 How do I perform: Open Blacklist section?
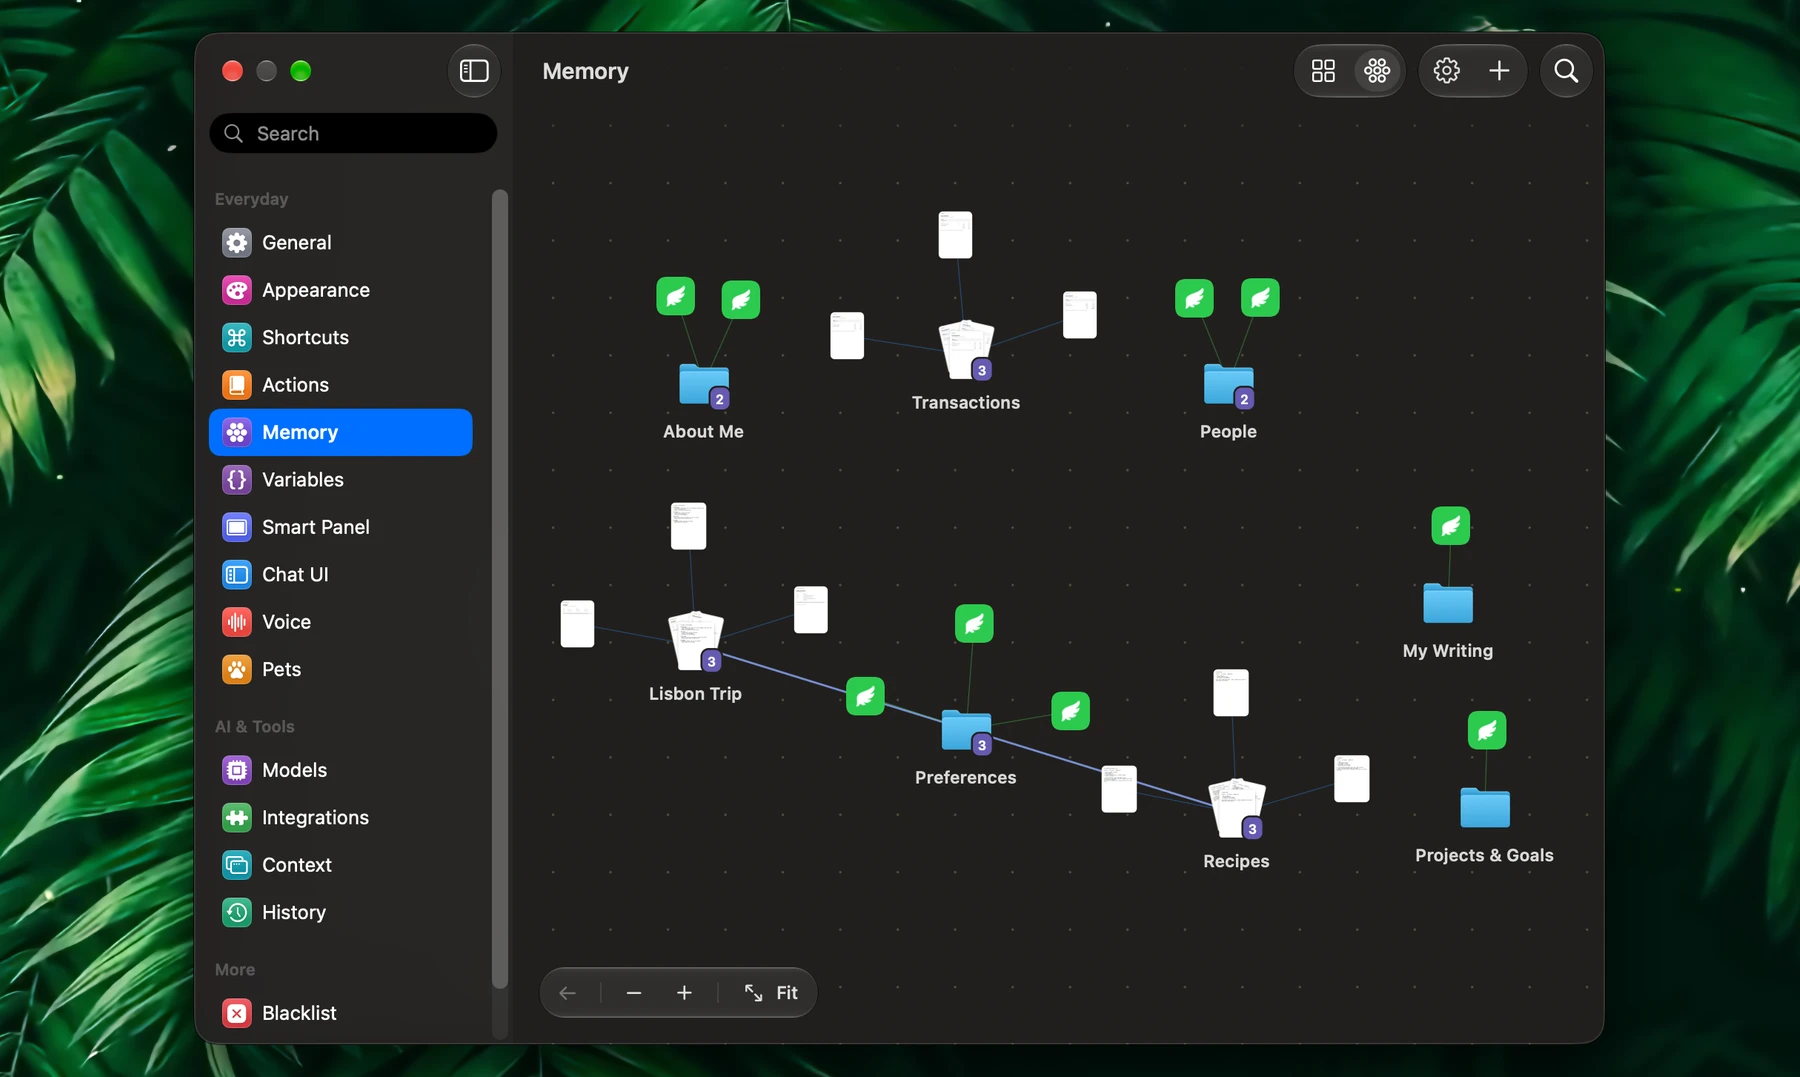(341, 1013)
